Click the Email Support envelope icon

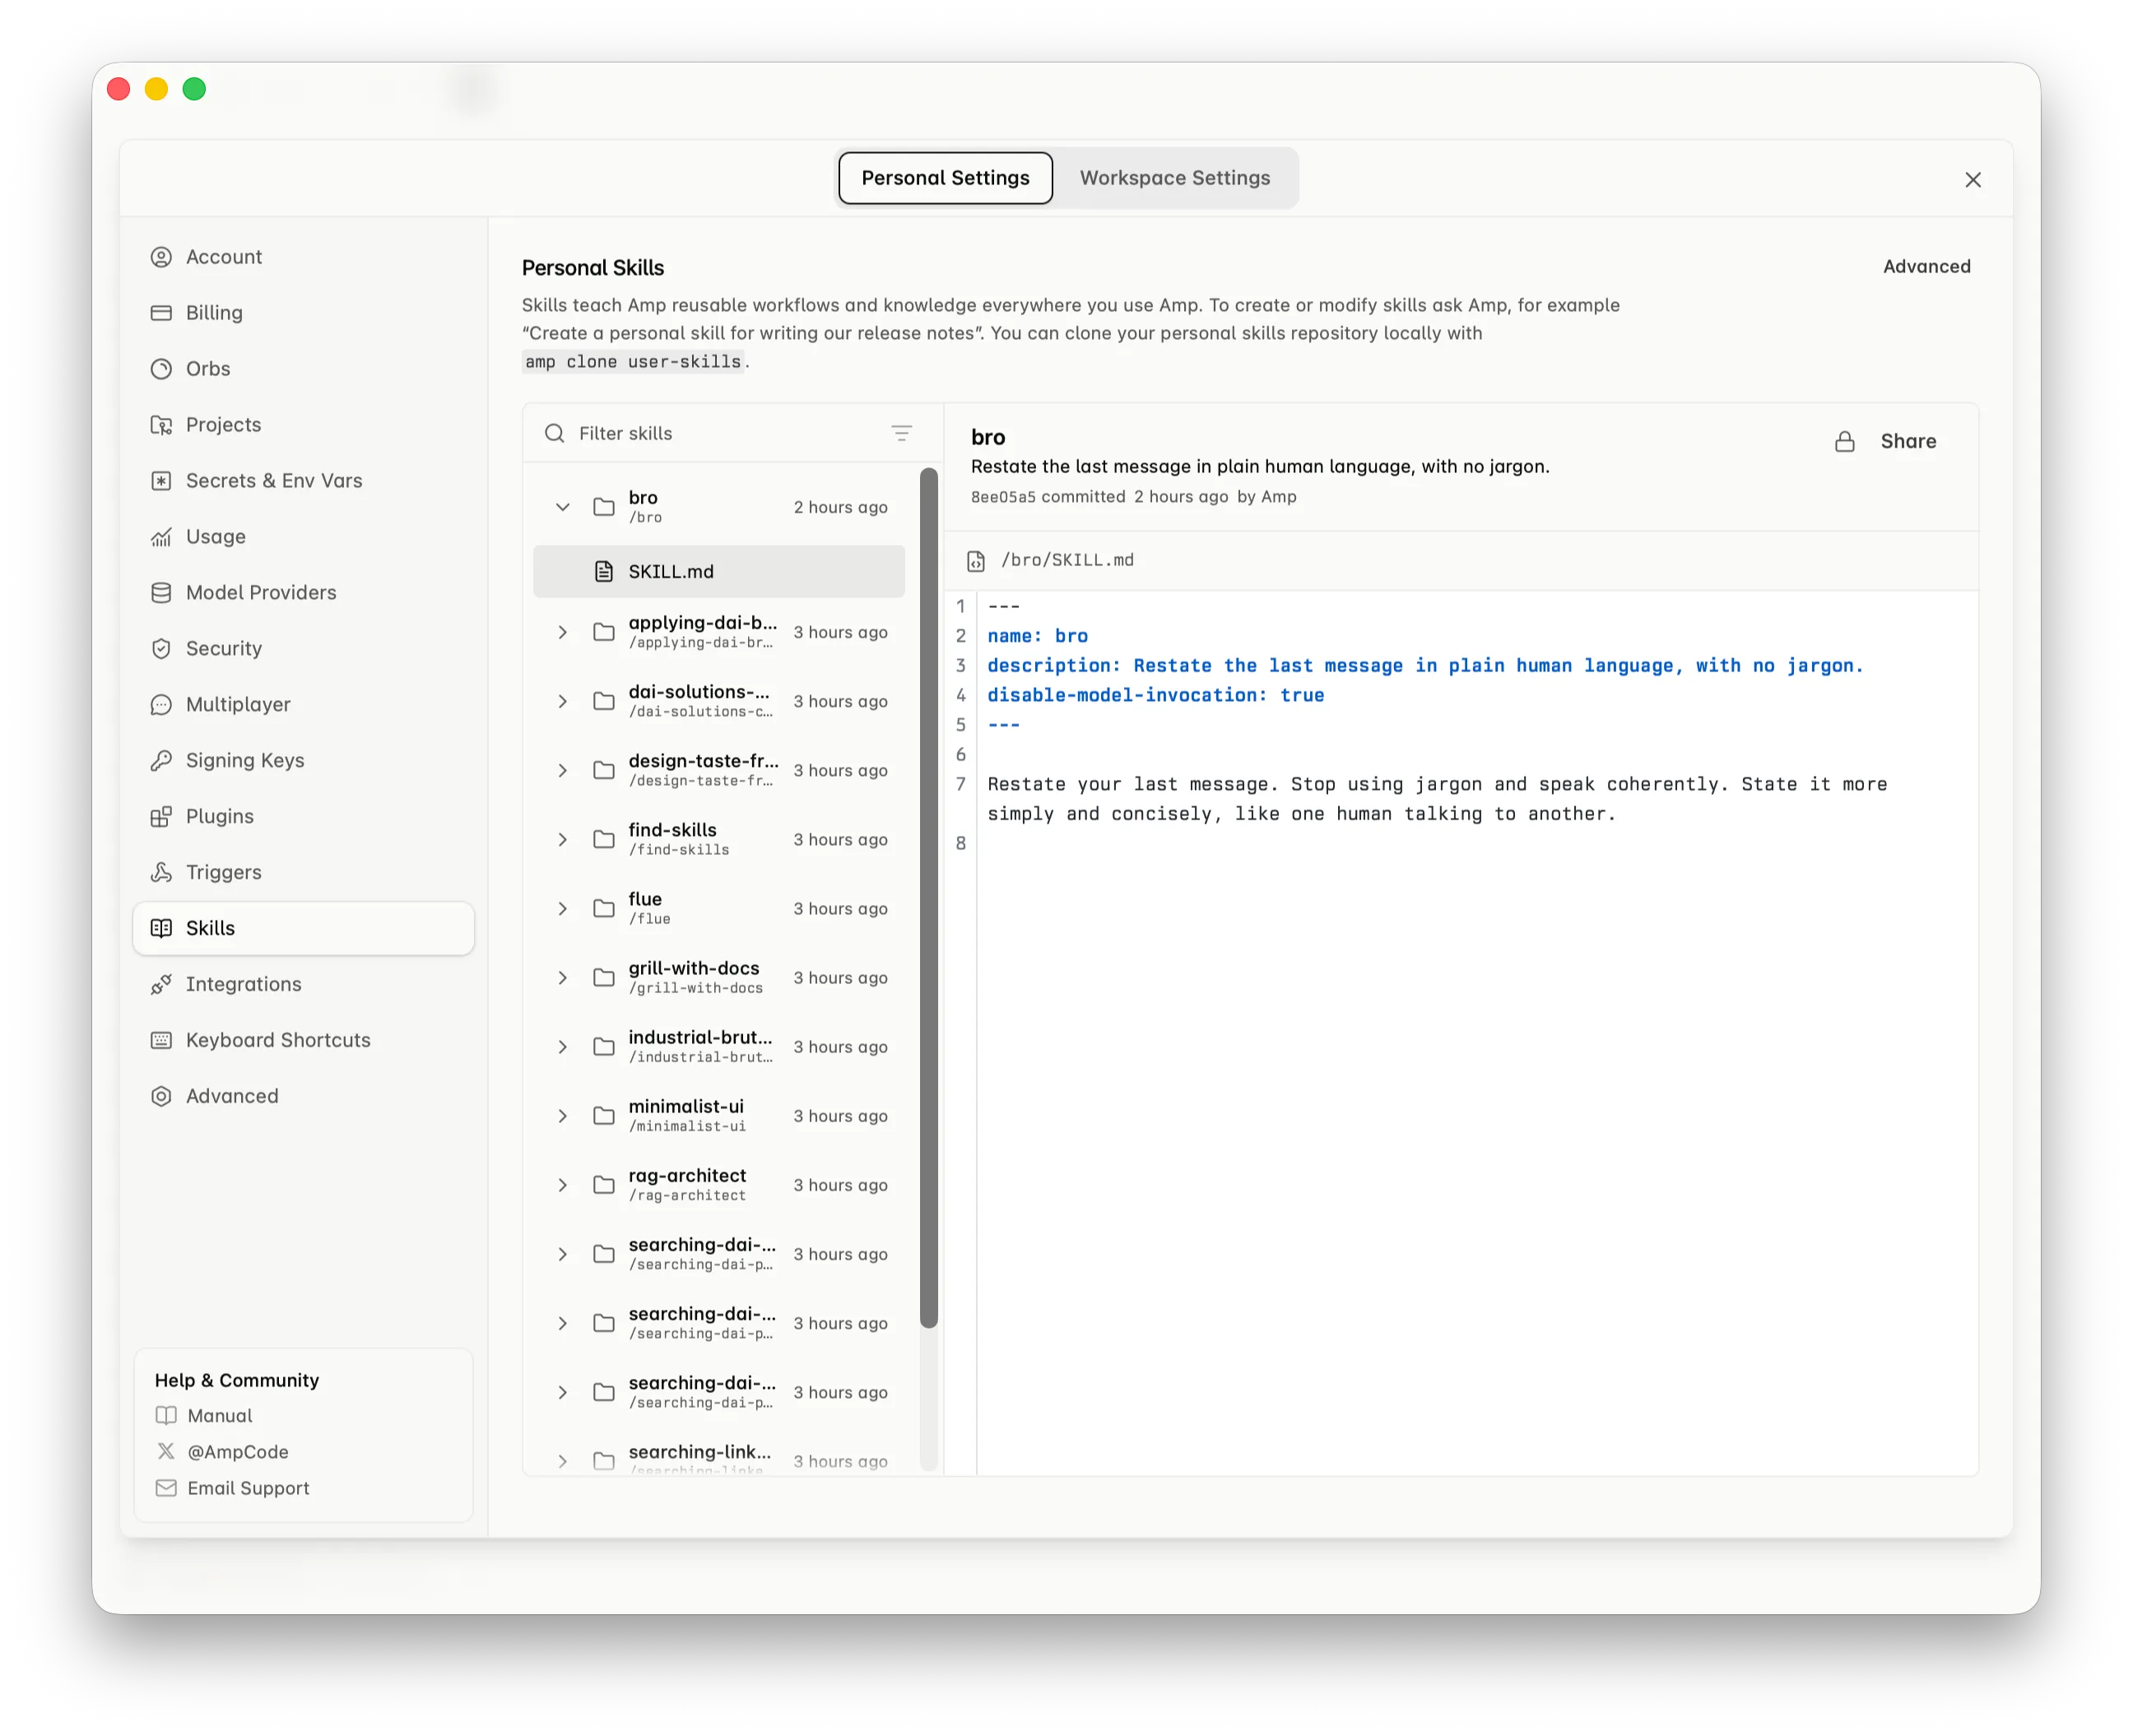point(166,1489)
